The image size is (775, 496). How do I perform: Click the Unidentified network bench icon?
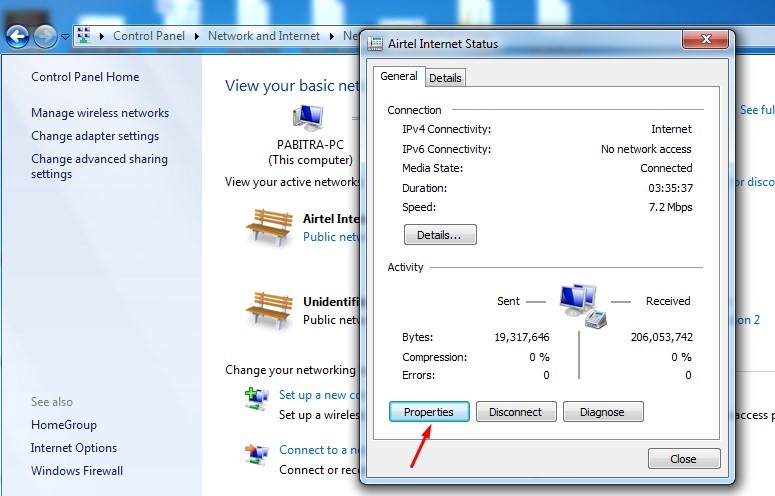coord(270,310)
